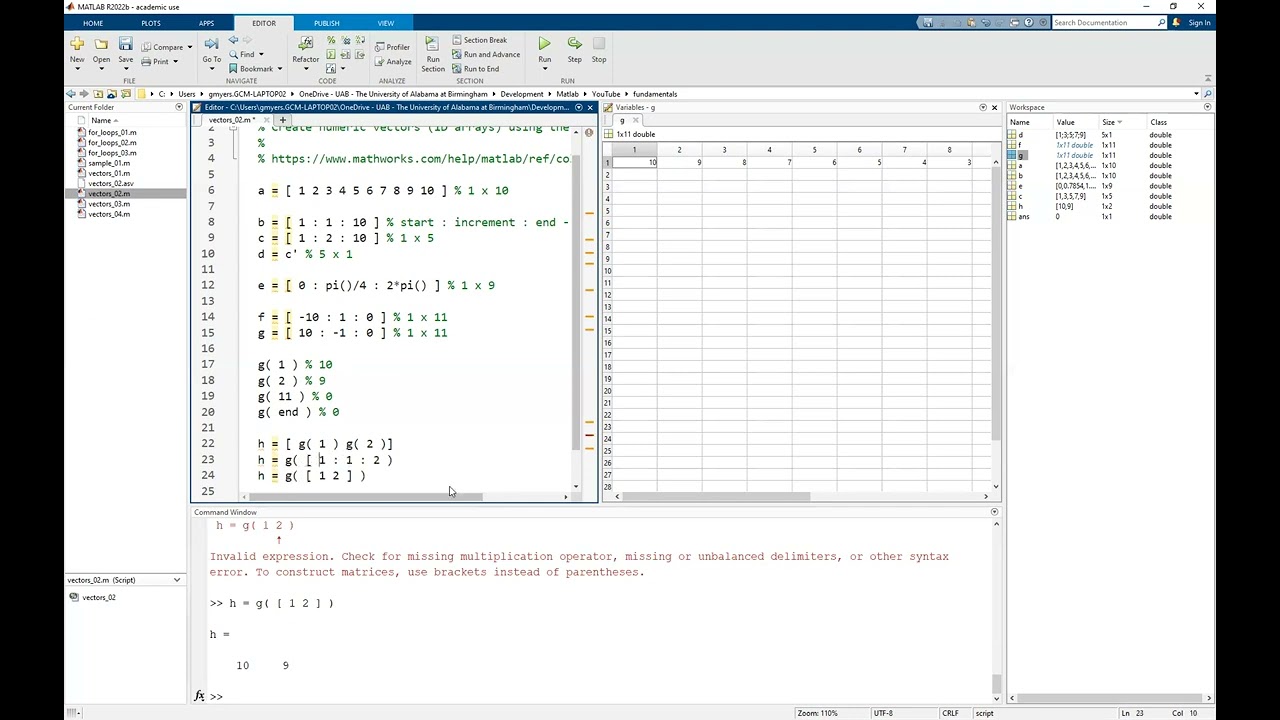Switch to the APPS tab
The width and height of the screenshot is (1280, 720).
(x=206, y=23)
